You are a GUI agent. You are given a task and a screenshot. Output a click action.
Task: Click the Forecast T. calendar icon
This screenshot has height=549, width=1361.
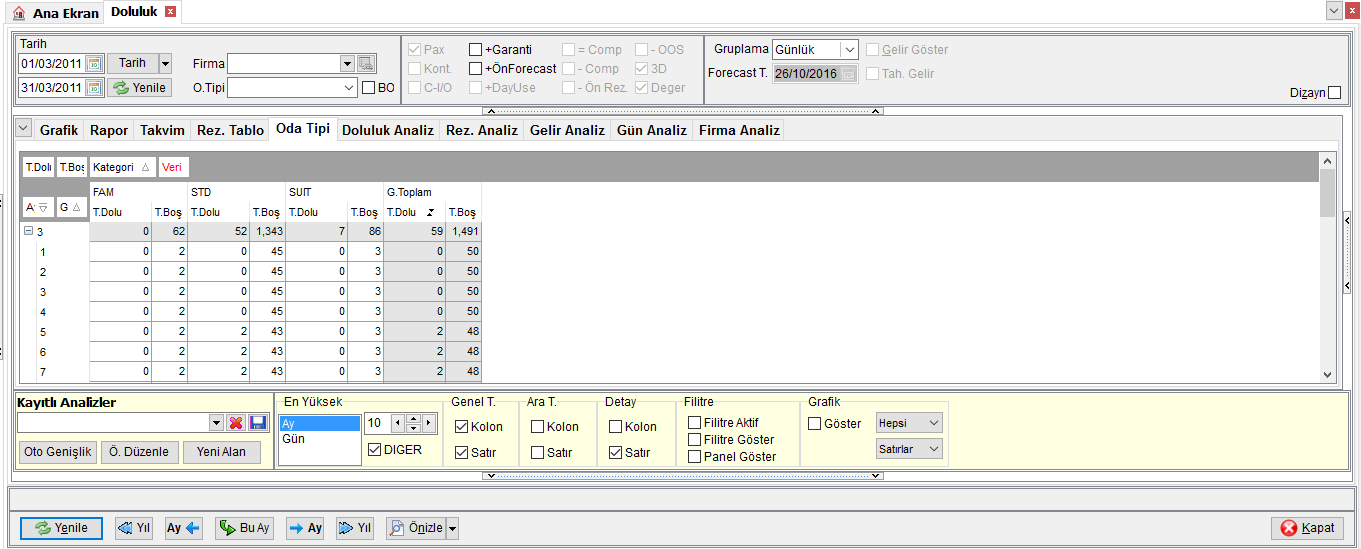coord(848,74)
